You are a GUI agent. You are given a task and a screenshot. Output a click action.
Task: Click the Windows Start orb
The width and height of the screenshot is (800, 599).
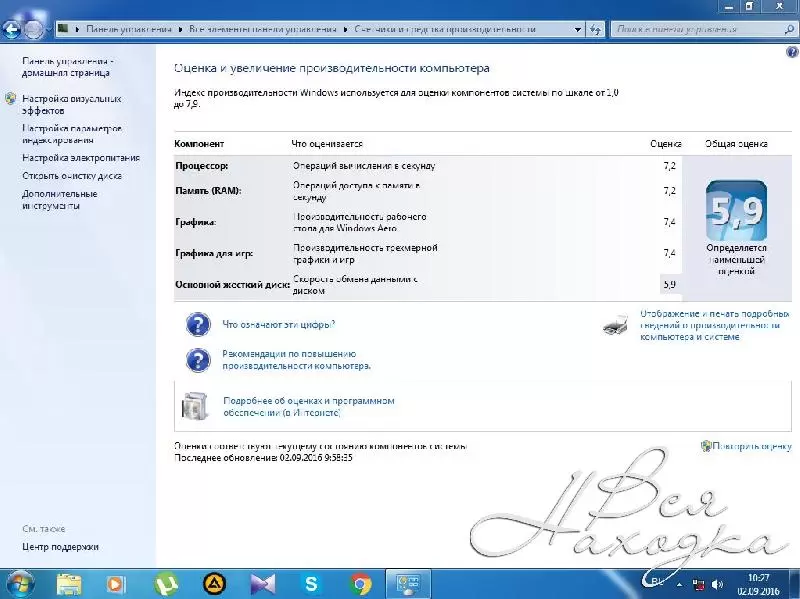click(x=20, y=582)
